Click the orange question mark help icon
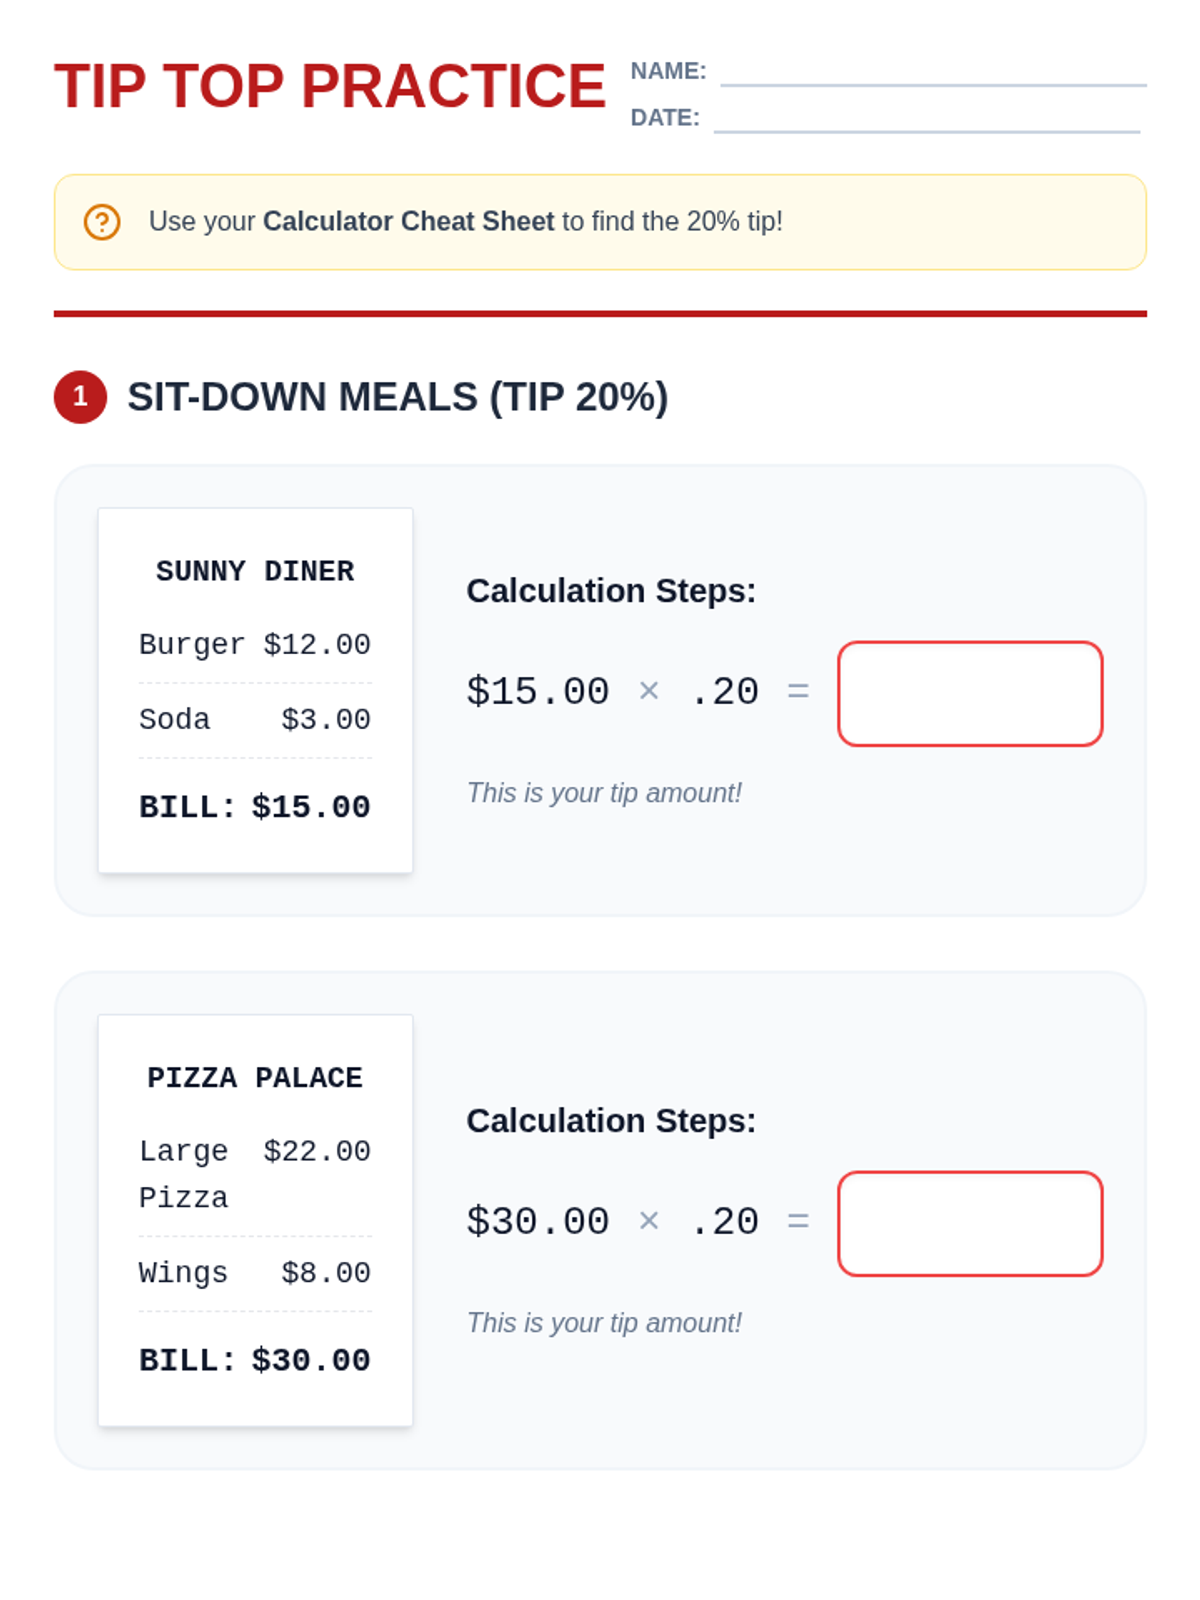The height and width of the screenshot is (1600, 1200). coord(101,222)
